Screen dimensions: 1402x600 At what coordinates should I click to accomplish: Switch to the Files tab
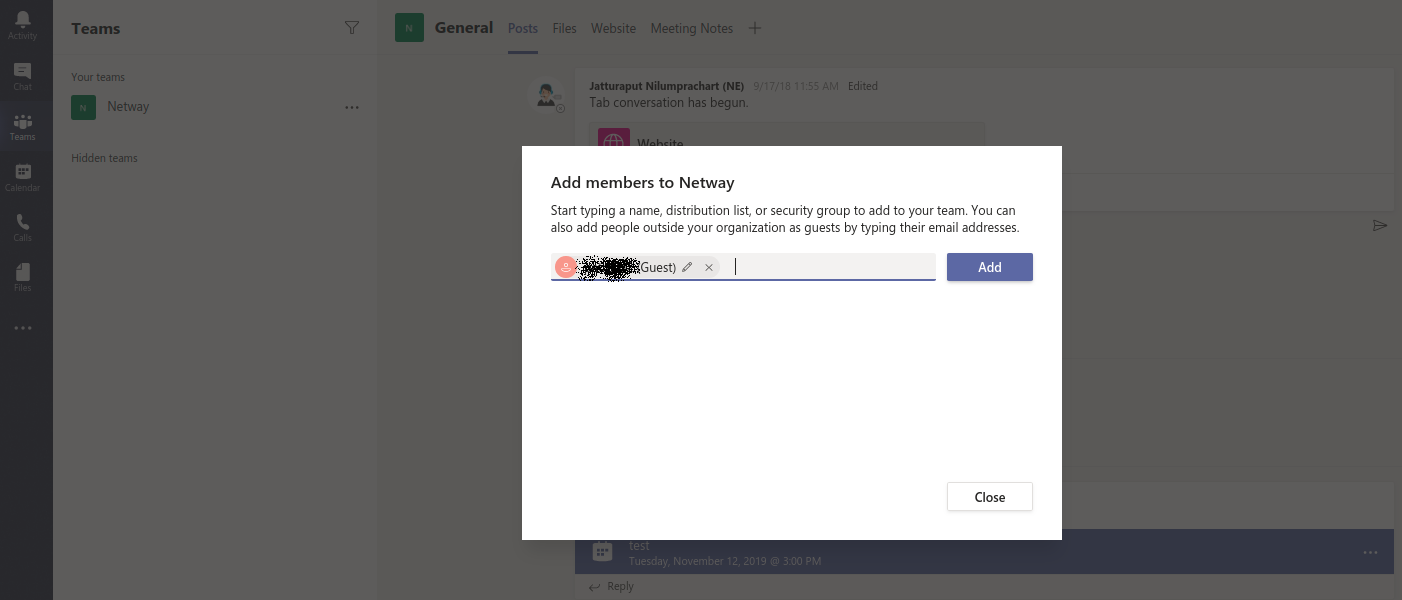[x=564, y=28]
